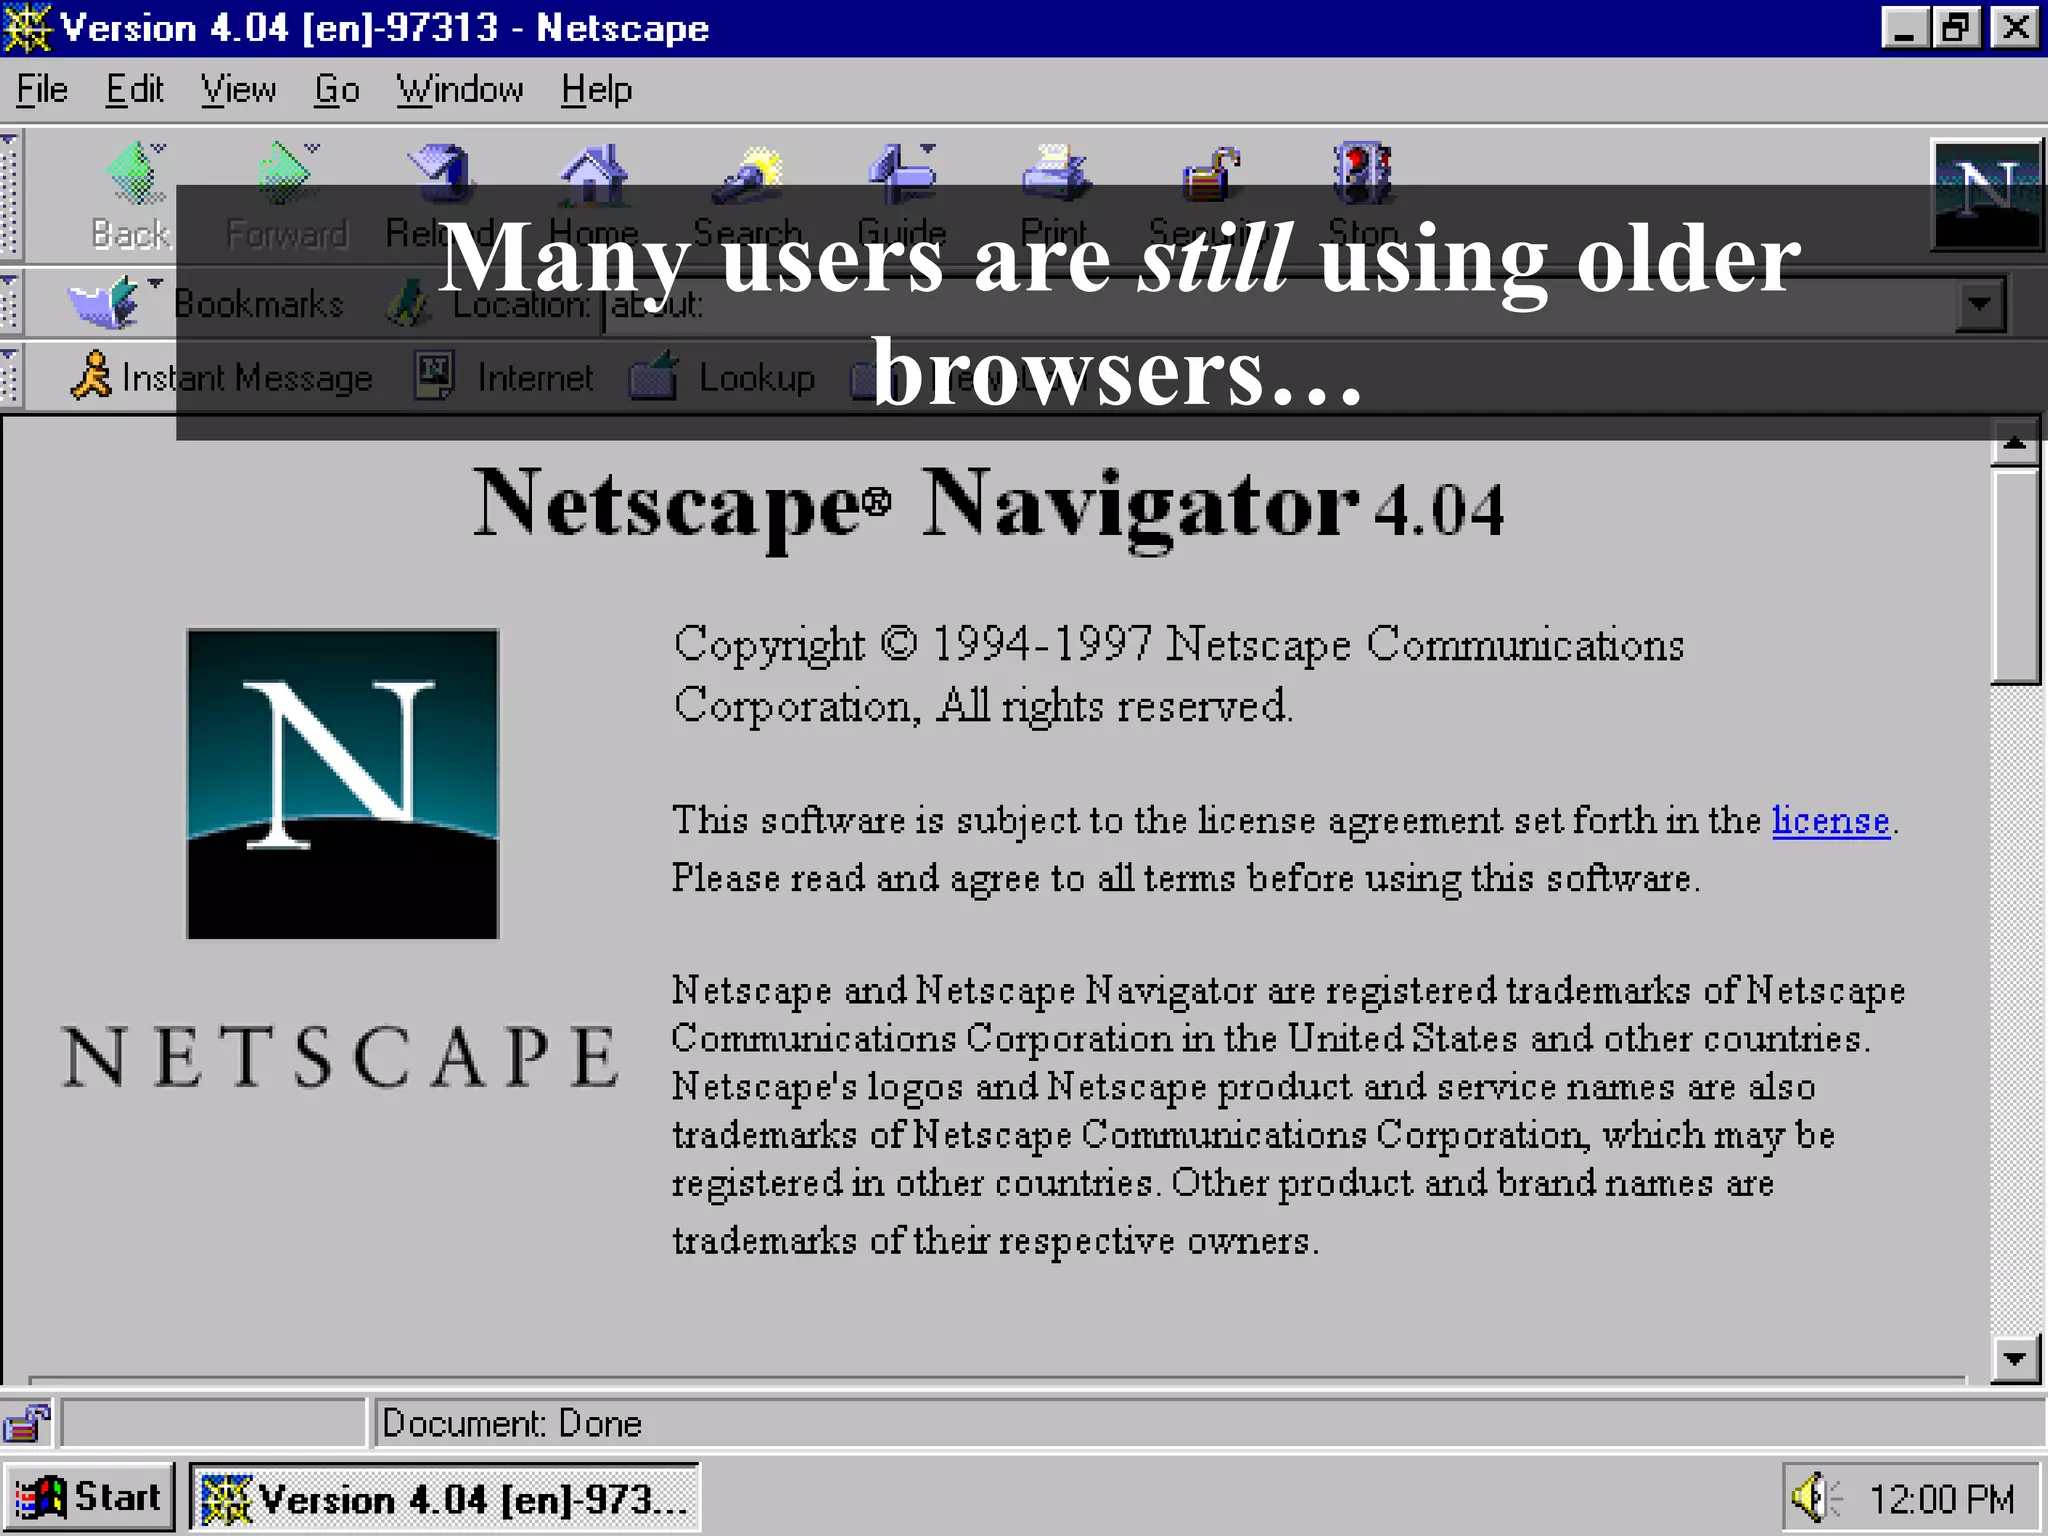Click the volume speaker tray icon
This screenshot has height=1536, width=2048.
(1814, 1498)
